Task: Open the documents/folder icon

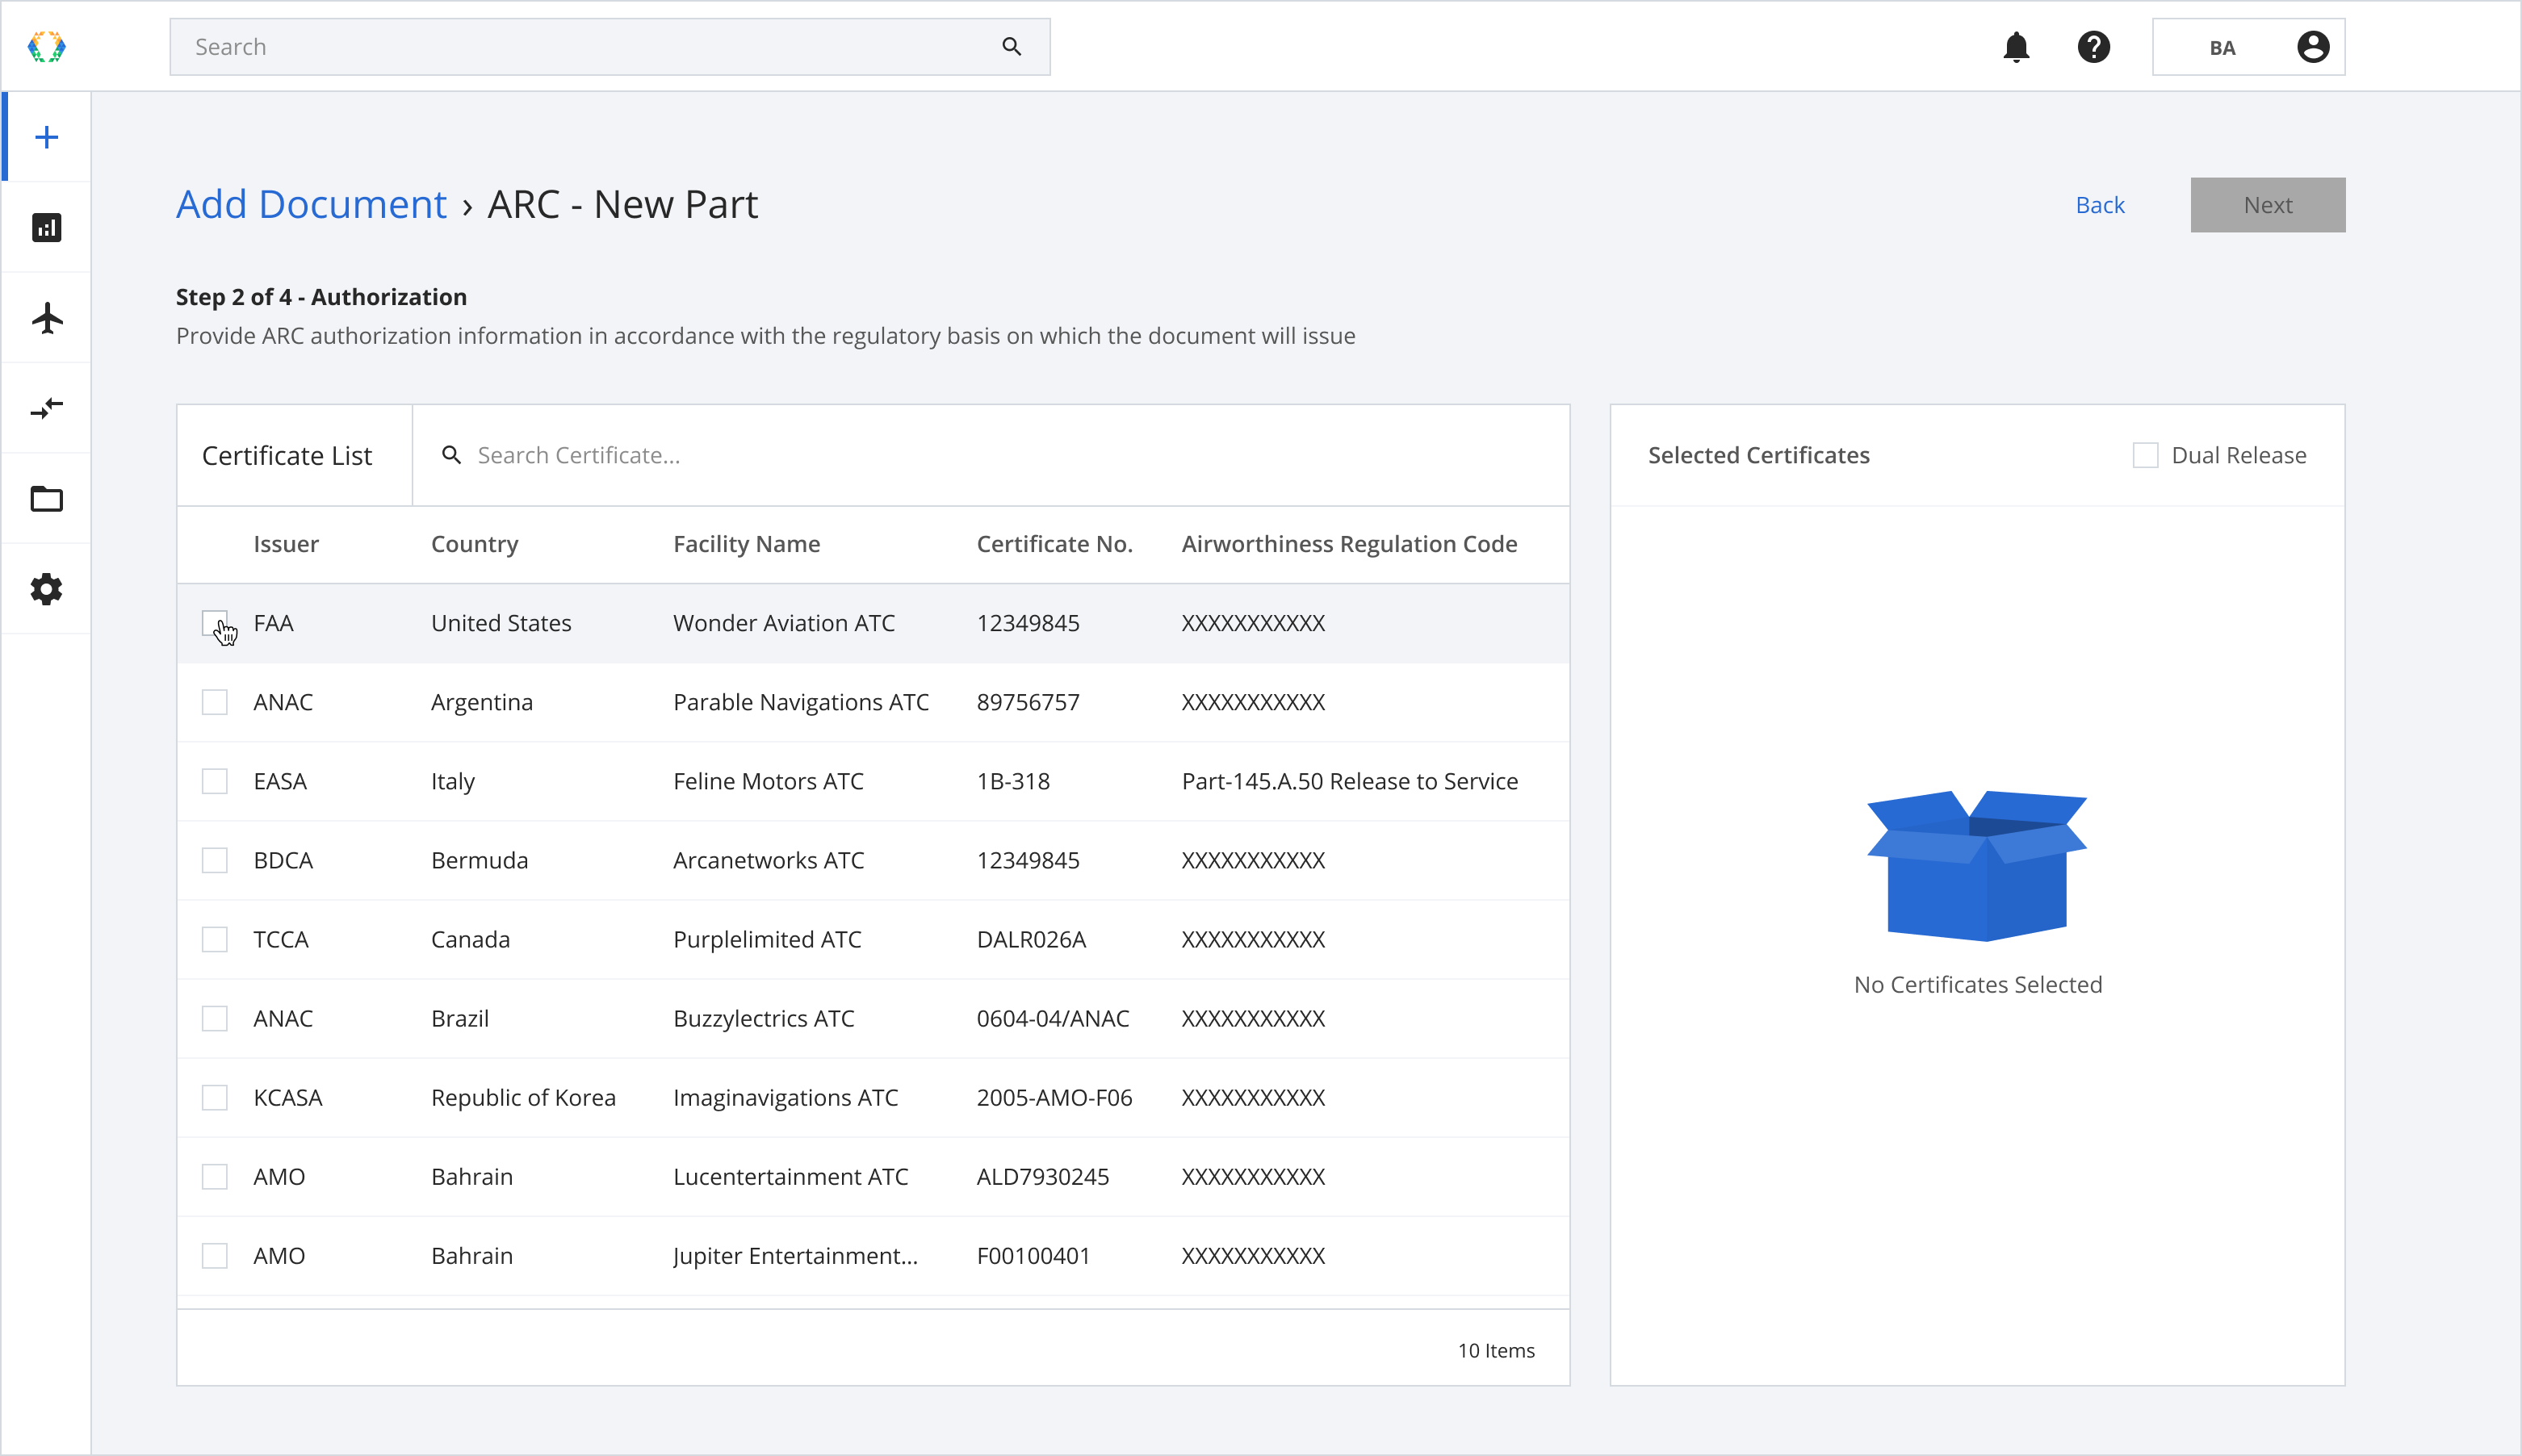Action: (x=47, y=500)
